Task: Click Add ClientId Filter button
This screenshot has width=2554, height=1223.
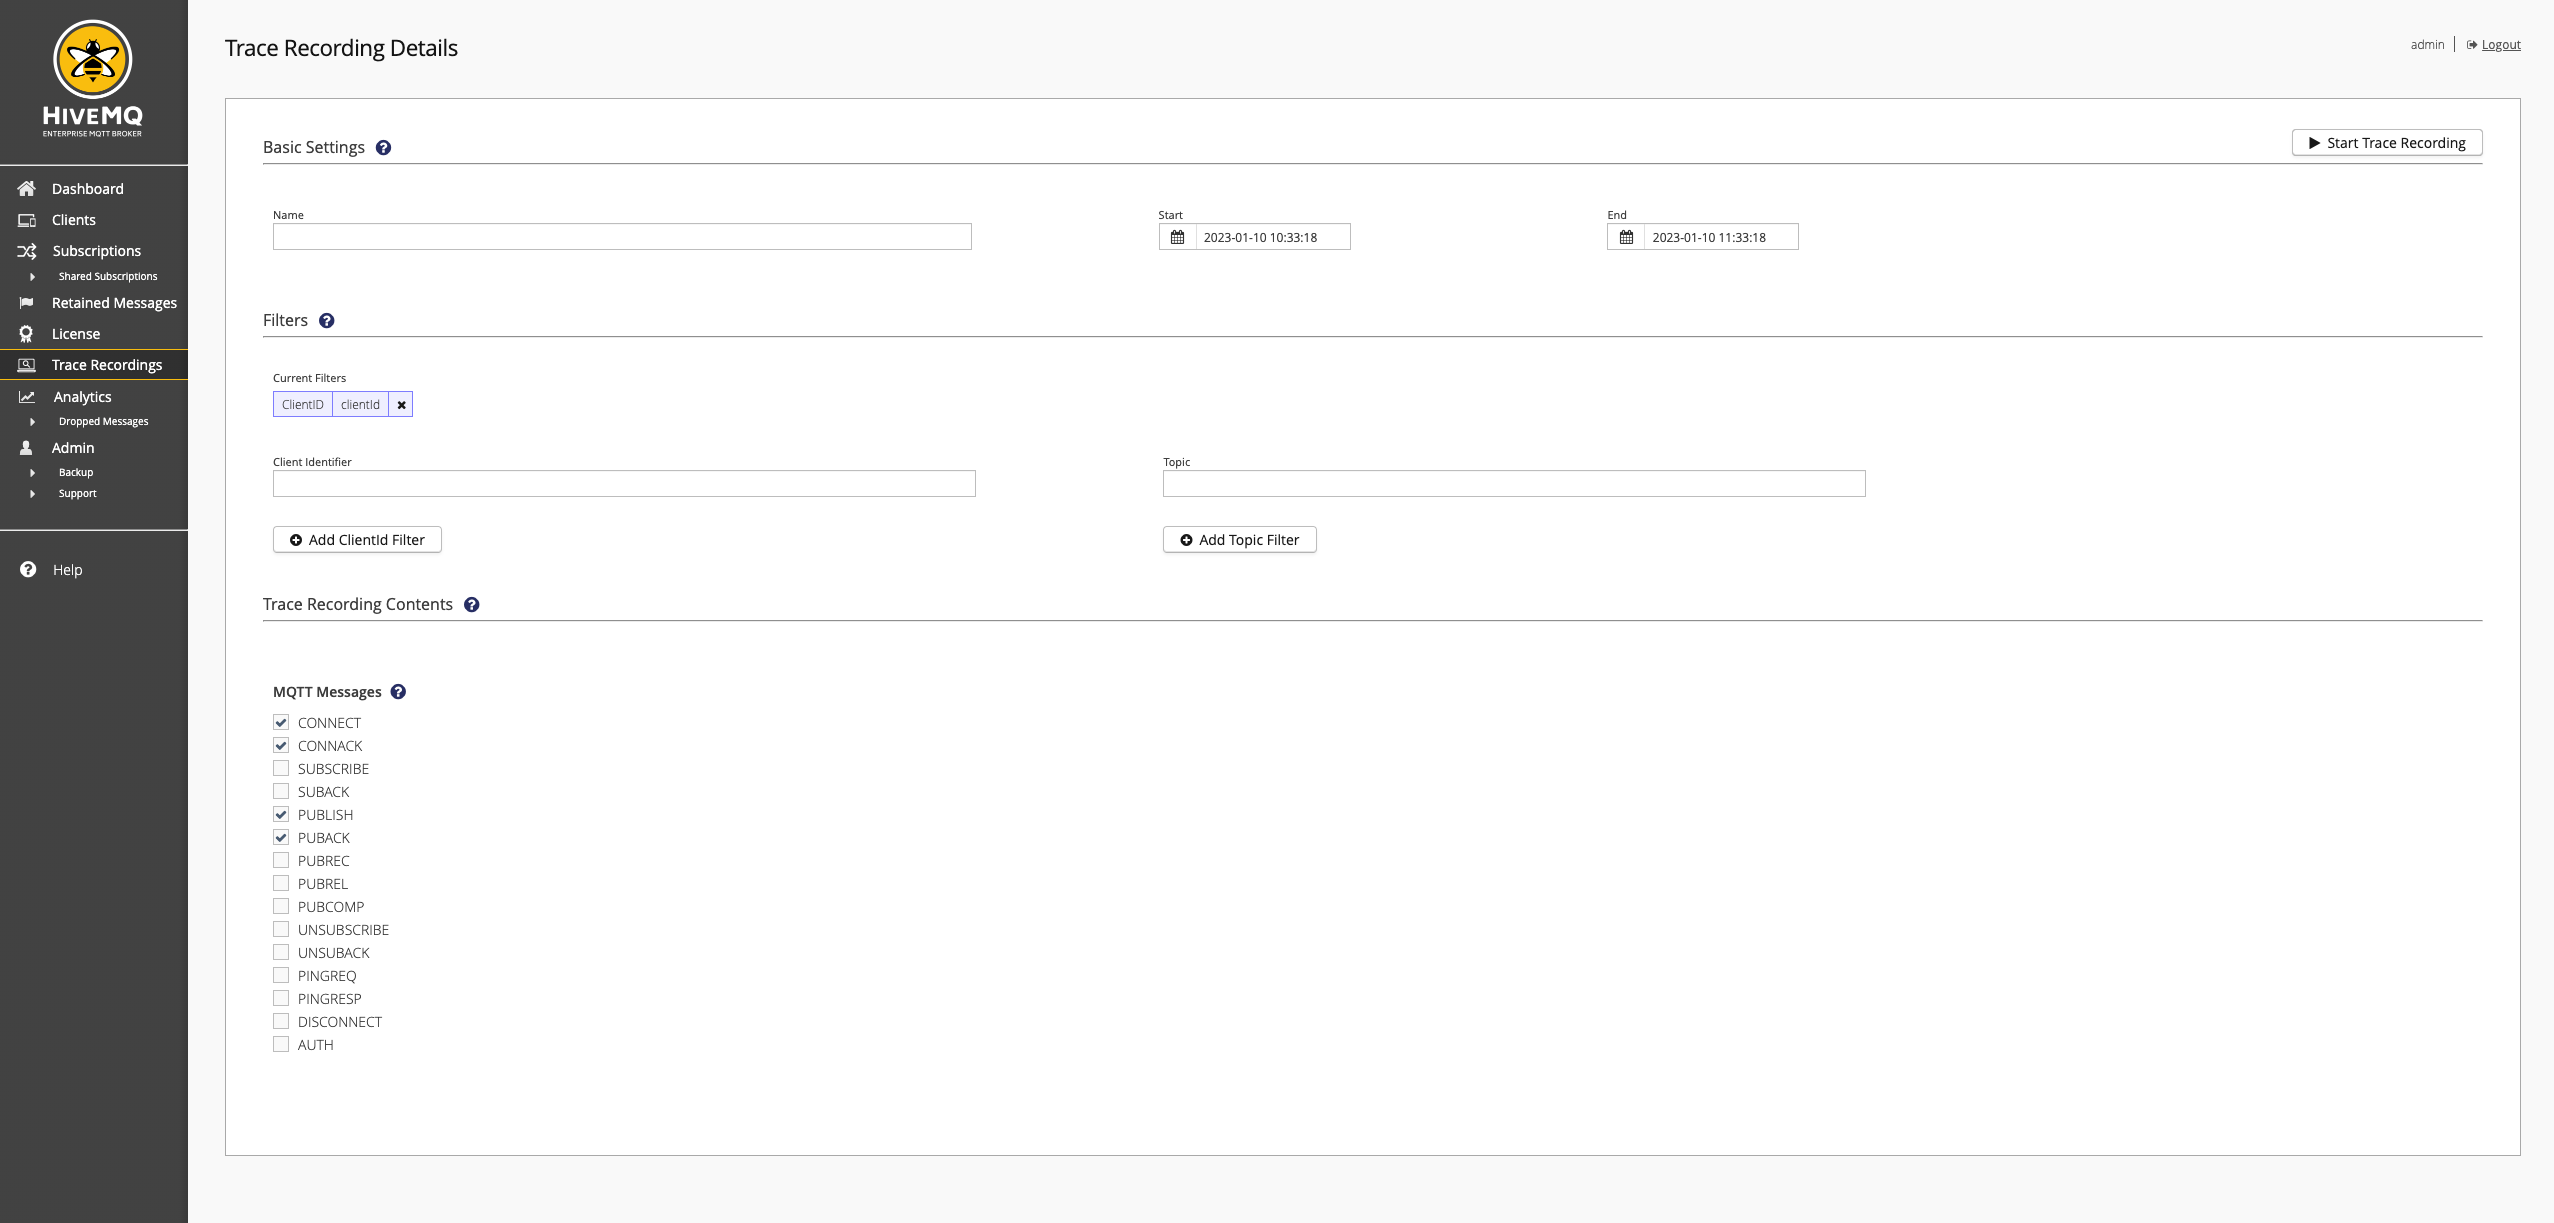Action: point(357,539)
